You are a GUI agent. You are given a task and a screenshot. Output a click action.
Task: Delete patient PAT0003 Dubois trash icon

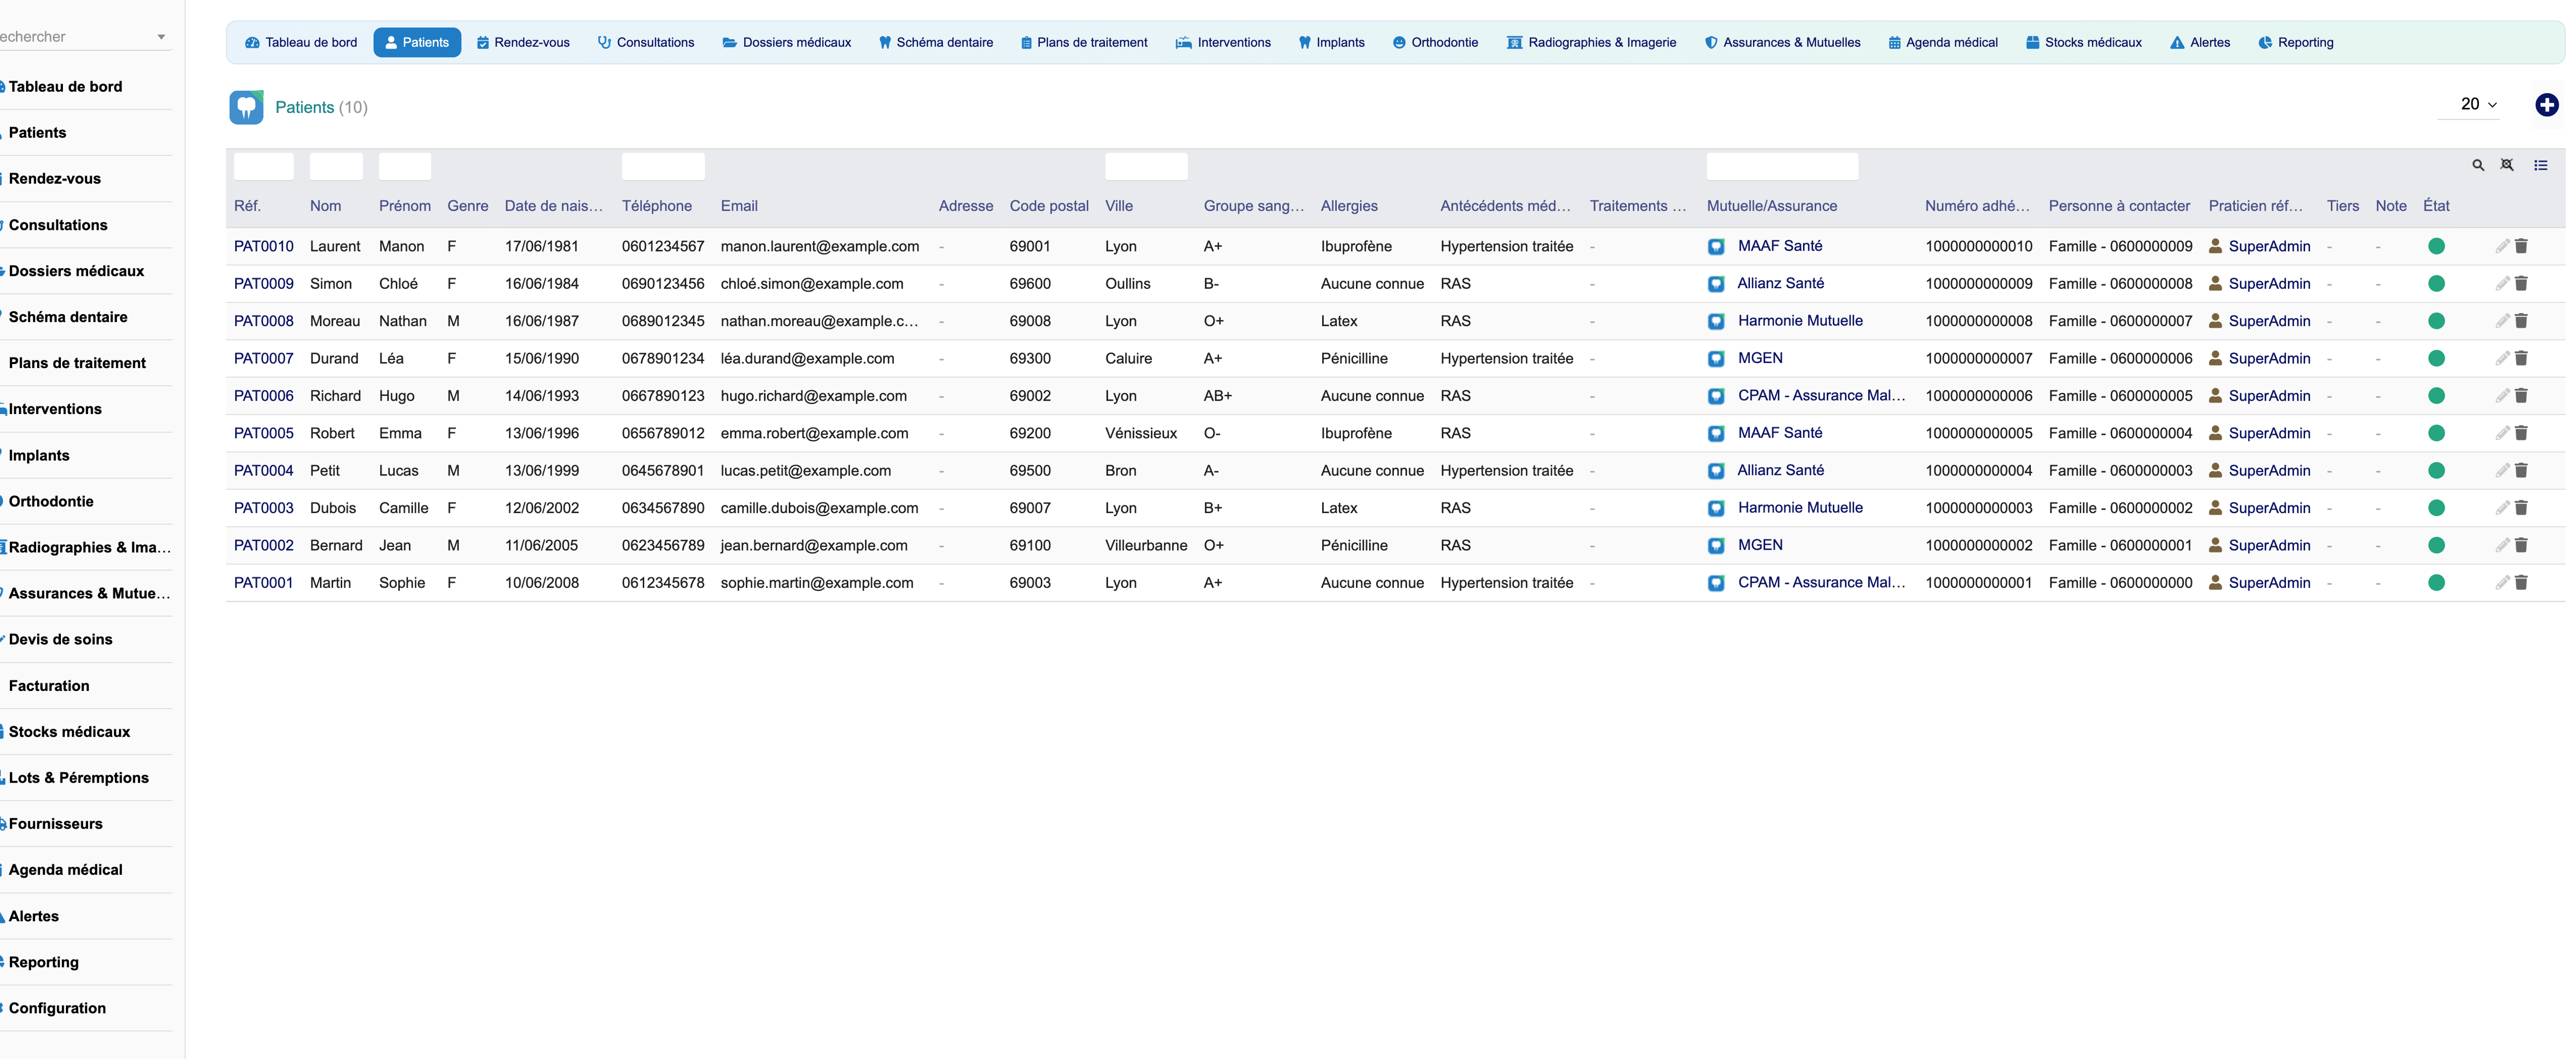[x=2521, y=508]
